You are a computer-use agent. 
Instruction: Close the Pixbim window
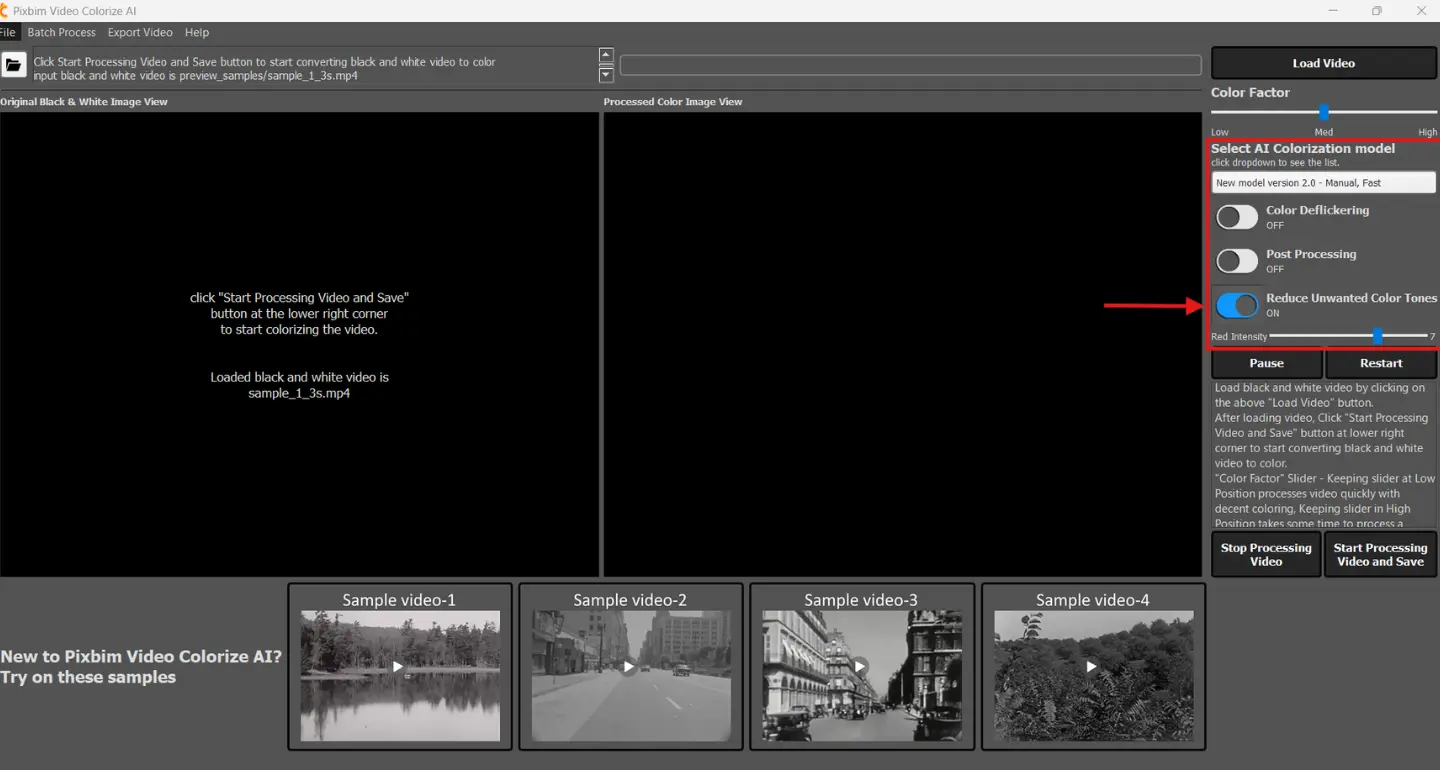[x=1422, y=11]
